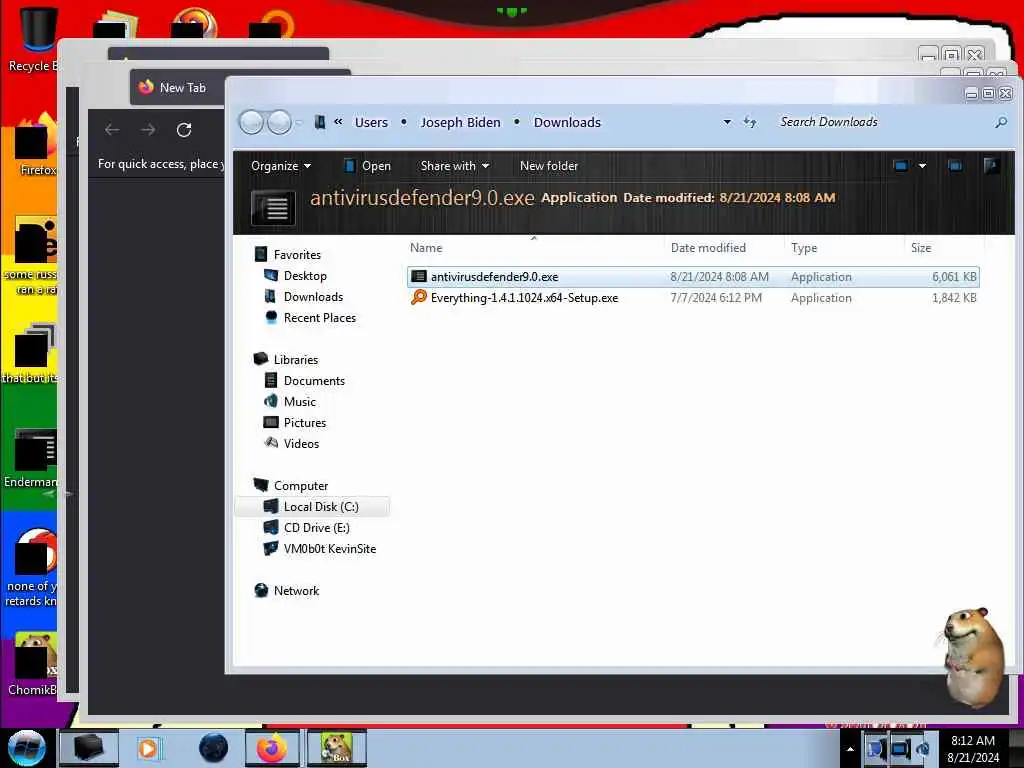Screen dimensions: 1024x768
Task: Click the Everything setup magnifier file icon
Action: pos(419,297)
